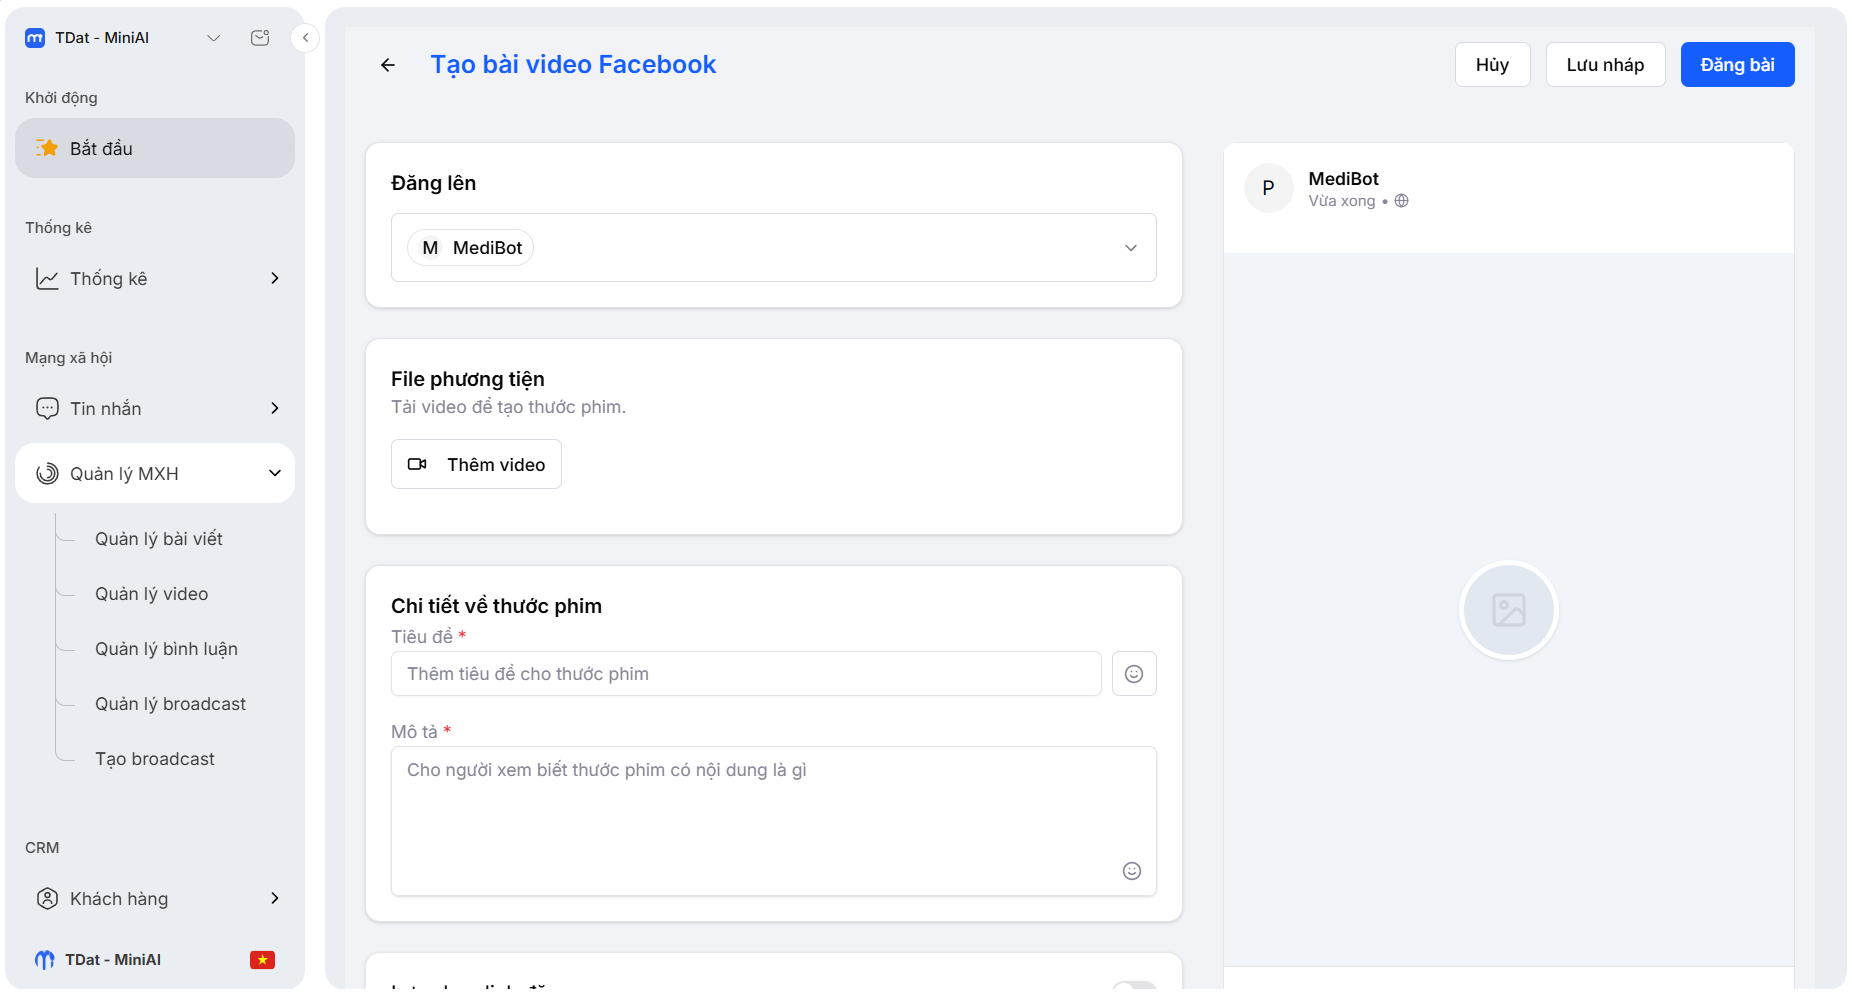Viewport: 1852px width, 992px height.
Task: Click the chat bubble icon for Tin nhắn
Action: pyautogui.click(x=47, y=409)
